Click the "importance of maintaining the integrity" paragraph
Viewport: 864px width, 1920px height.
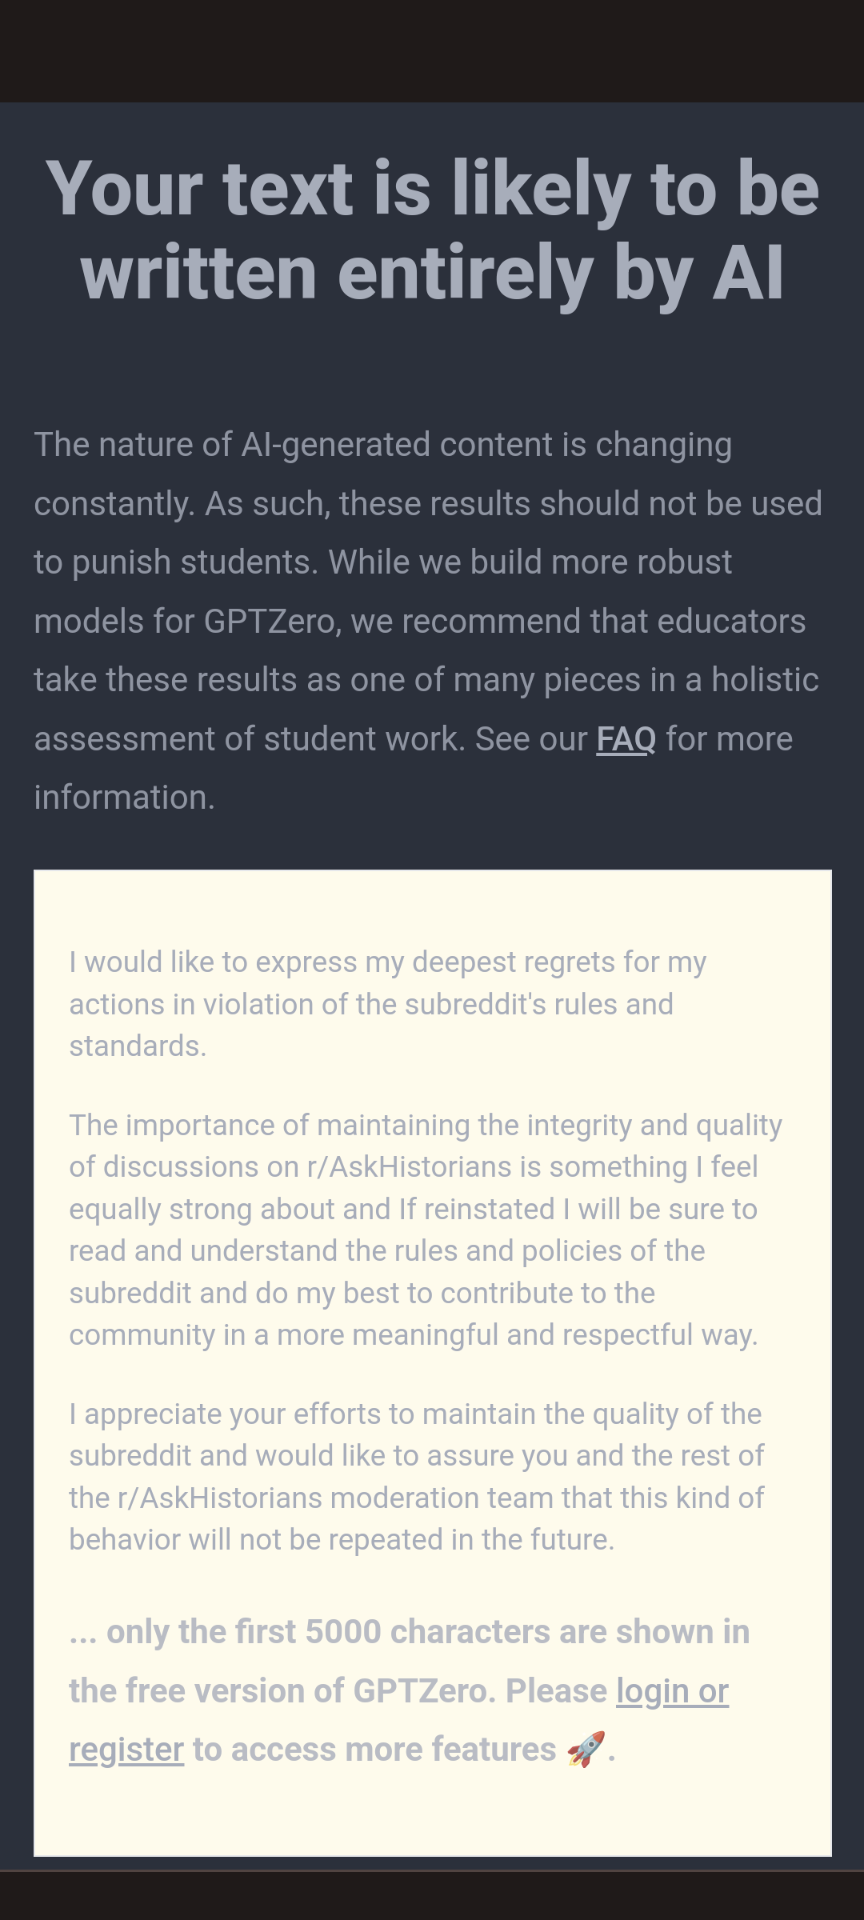426,1230
